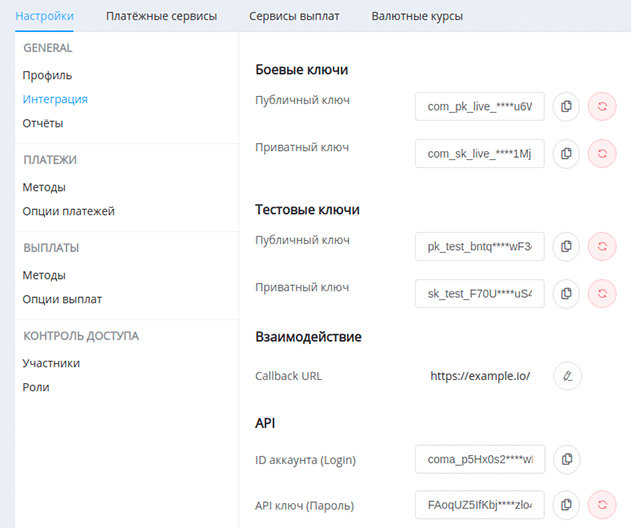This screenshot has width=631, height=528.
Task: Regenerate the live public key
Action: click(602, 106)
